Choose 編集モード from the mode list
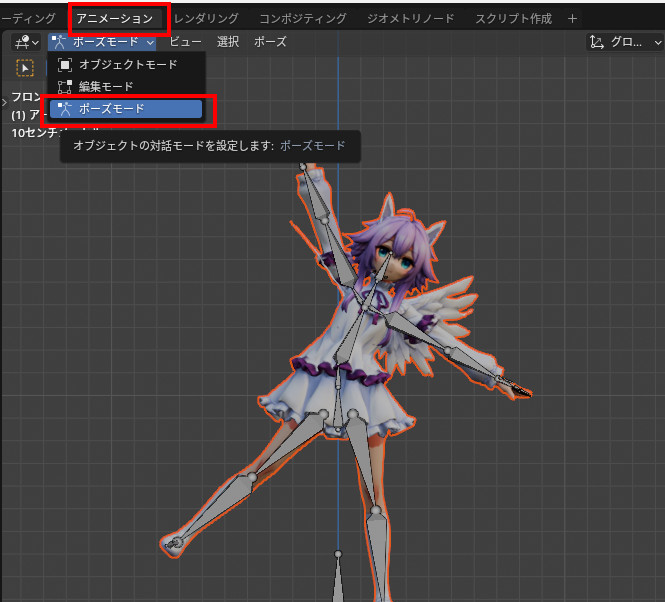The width and height of the screenshot is (665, 602). point(106,86)
